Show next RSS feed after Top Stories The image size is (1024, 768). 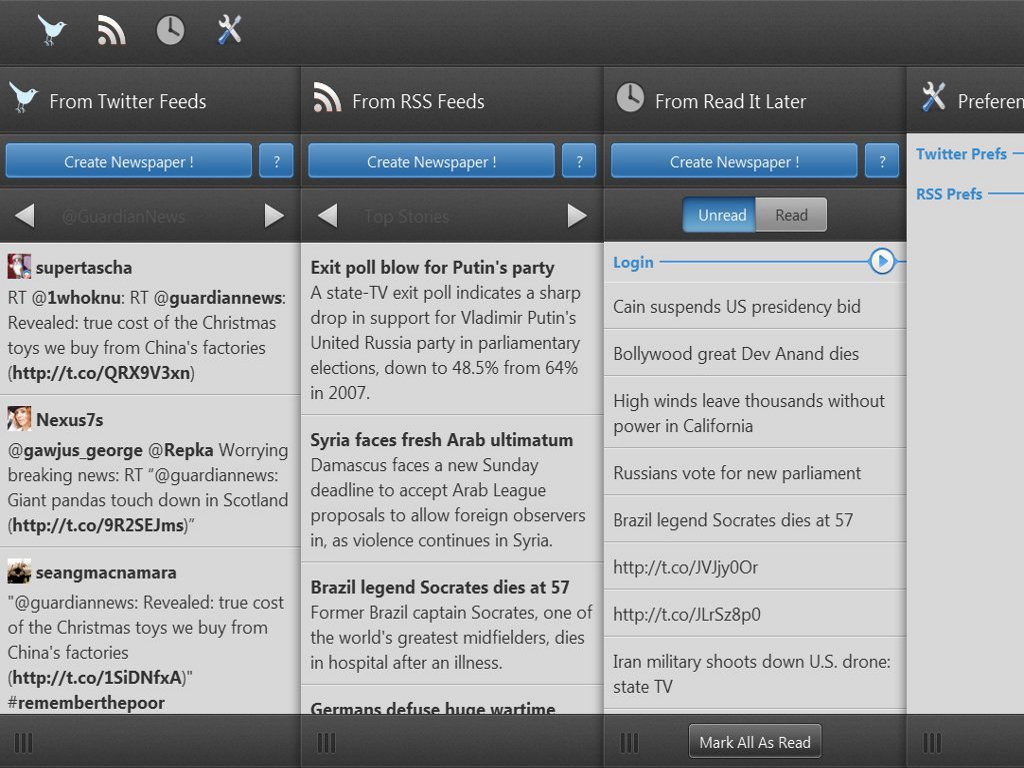pos(577,215)
